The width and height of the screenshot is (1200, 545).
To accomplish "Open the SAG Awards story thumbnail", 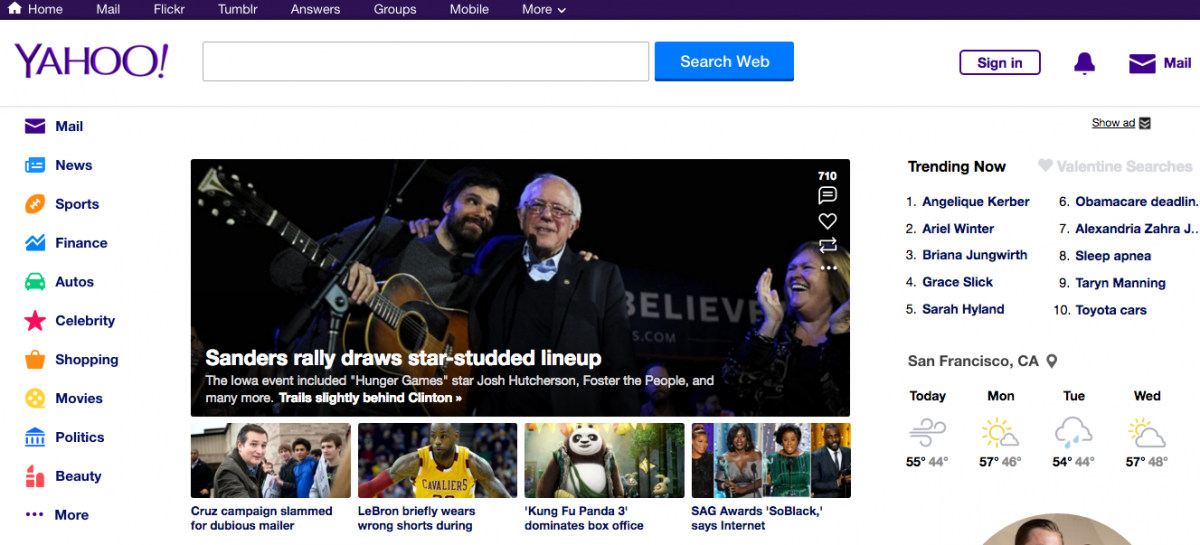I will click(x=771, y=460).
